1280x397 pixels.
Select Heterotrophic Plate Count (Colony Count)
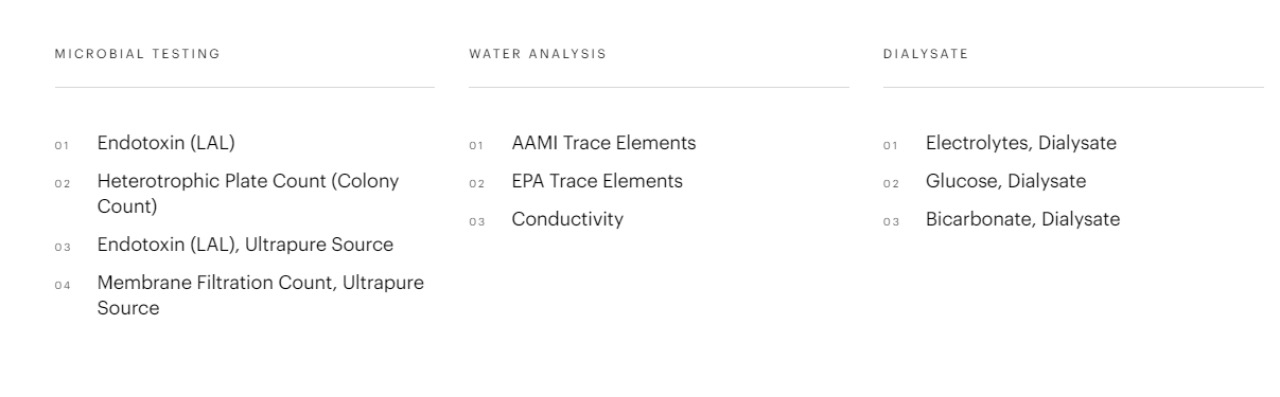click(248, 194)
